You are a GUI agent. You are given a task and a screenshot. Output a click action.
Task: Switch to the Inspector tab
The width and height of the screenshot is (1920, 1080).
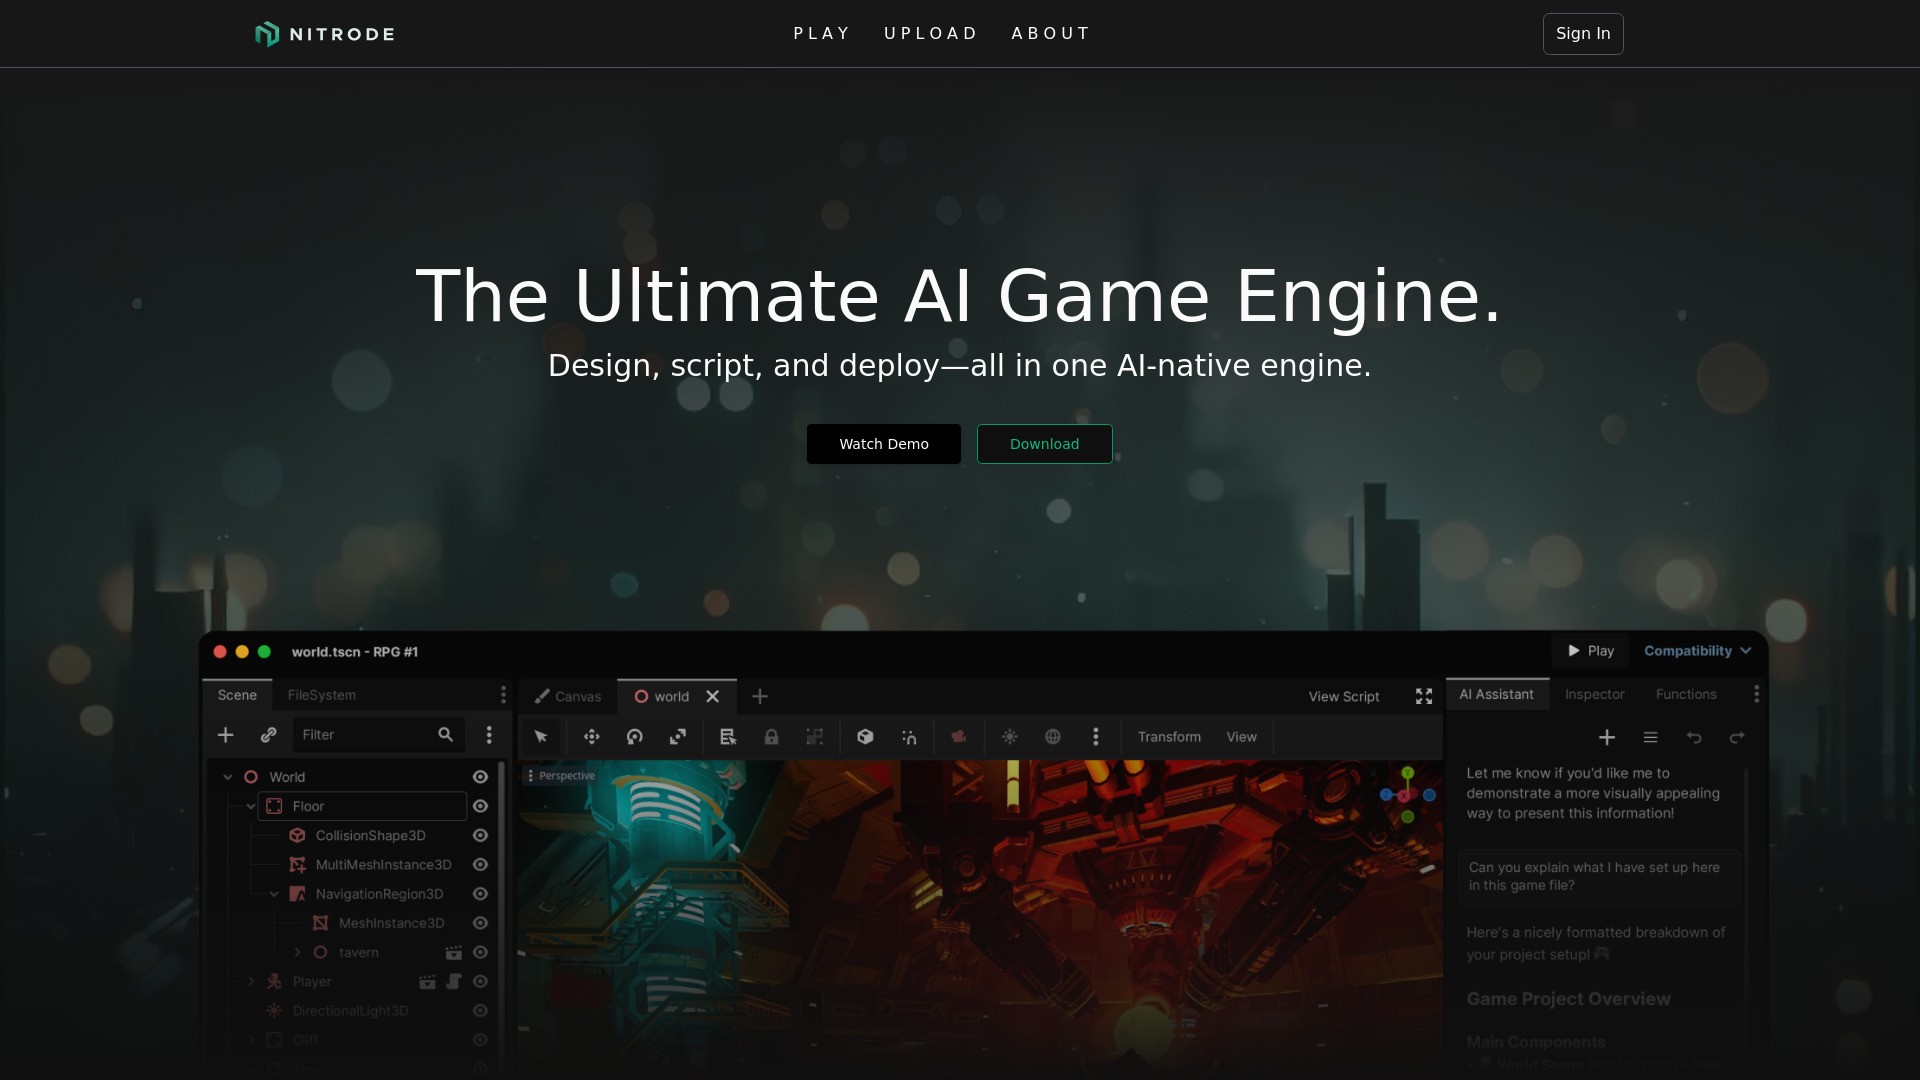pos(1594,694)
